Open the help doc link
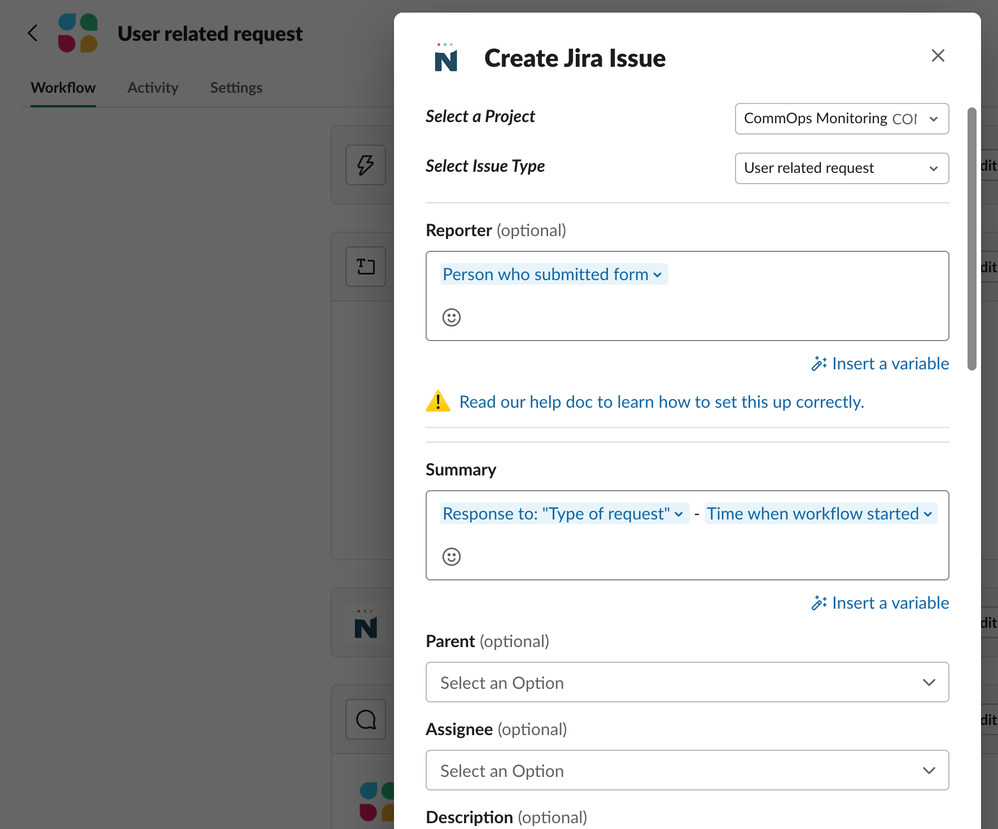Screen dimensions: 998x829 click(x=661, y=402)
